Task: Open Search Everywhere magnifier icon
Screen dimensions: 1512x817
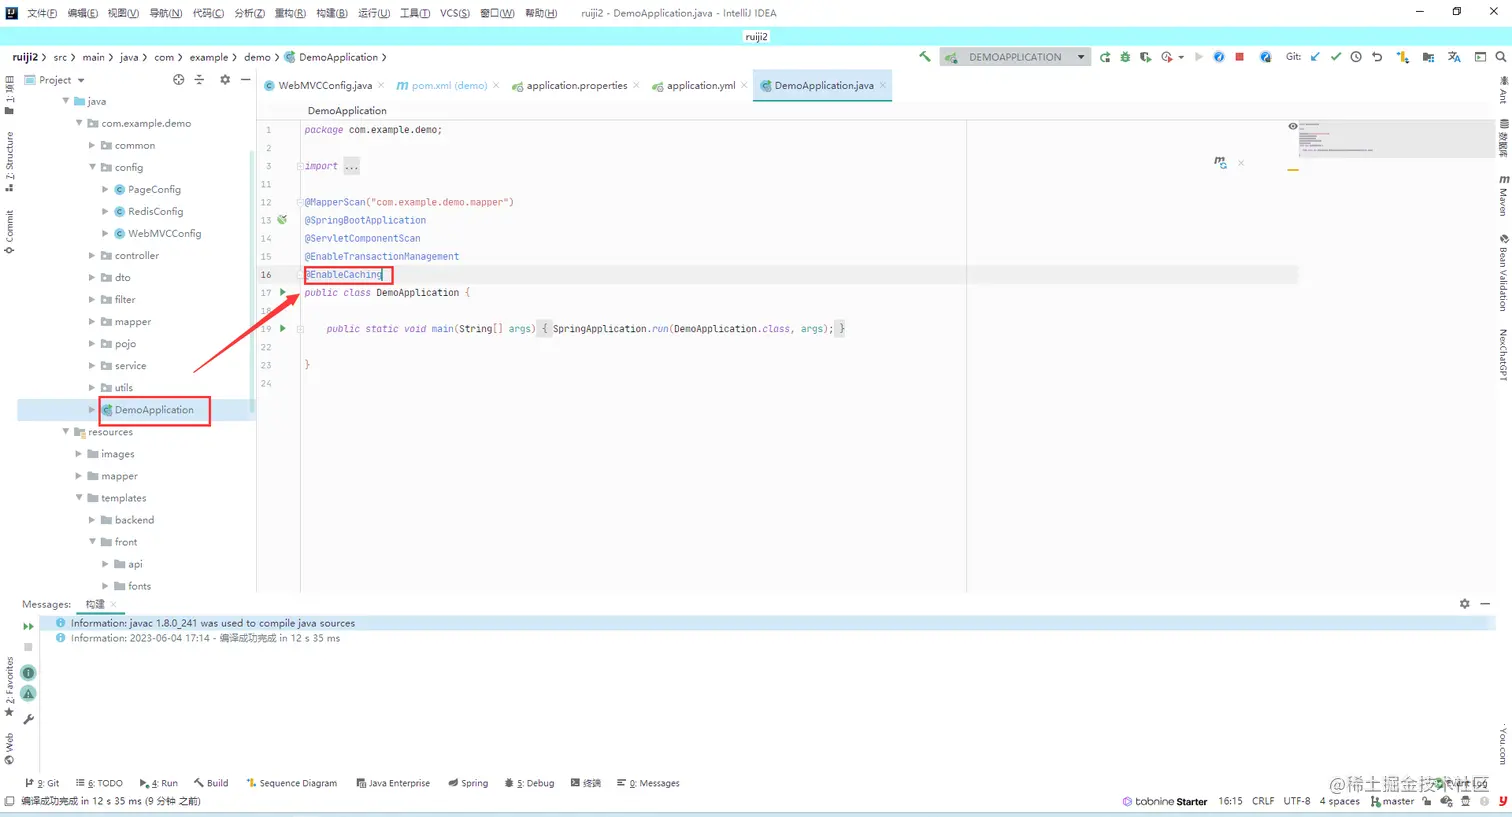Action: (x=1501, y=57)
